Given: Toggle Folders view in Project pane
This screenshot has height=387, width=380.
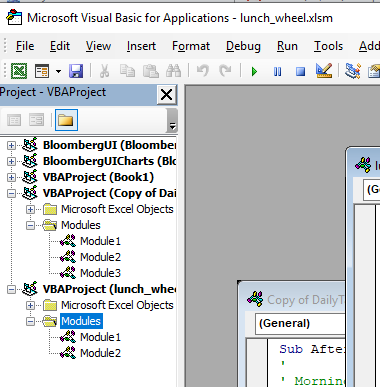Looking at the screenshot, I should coord(66,120).
